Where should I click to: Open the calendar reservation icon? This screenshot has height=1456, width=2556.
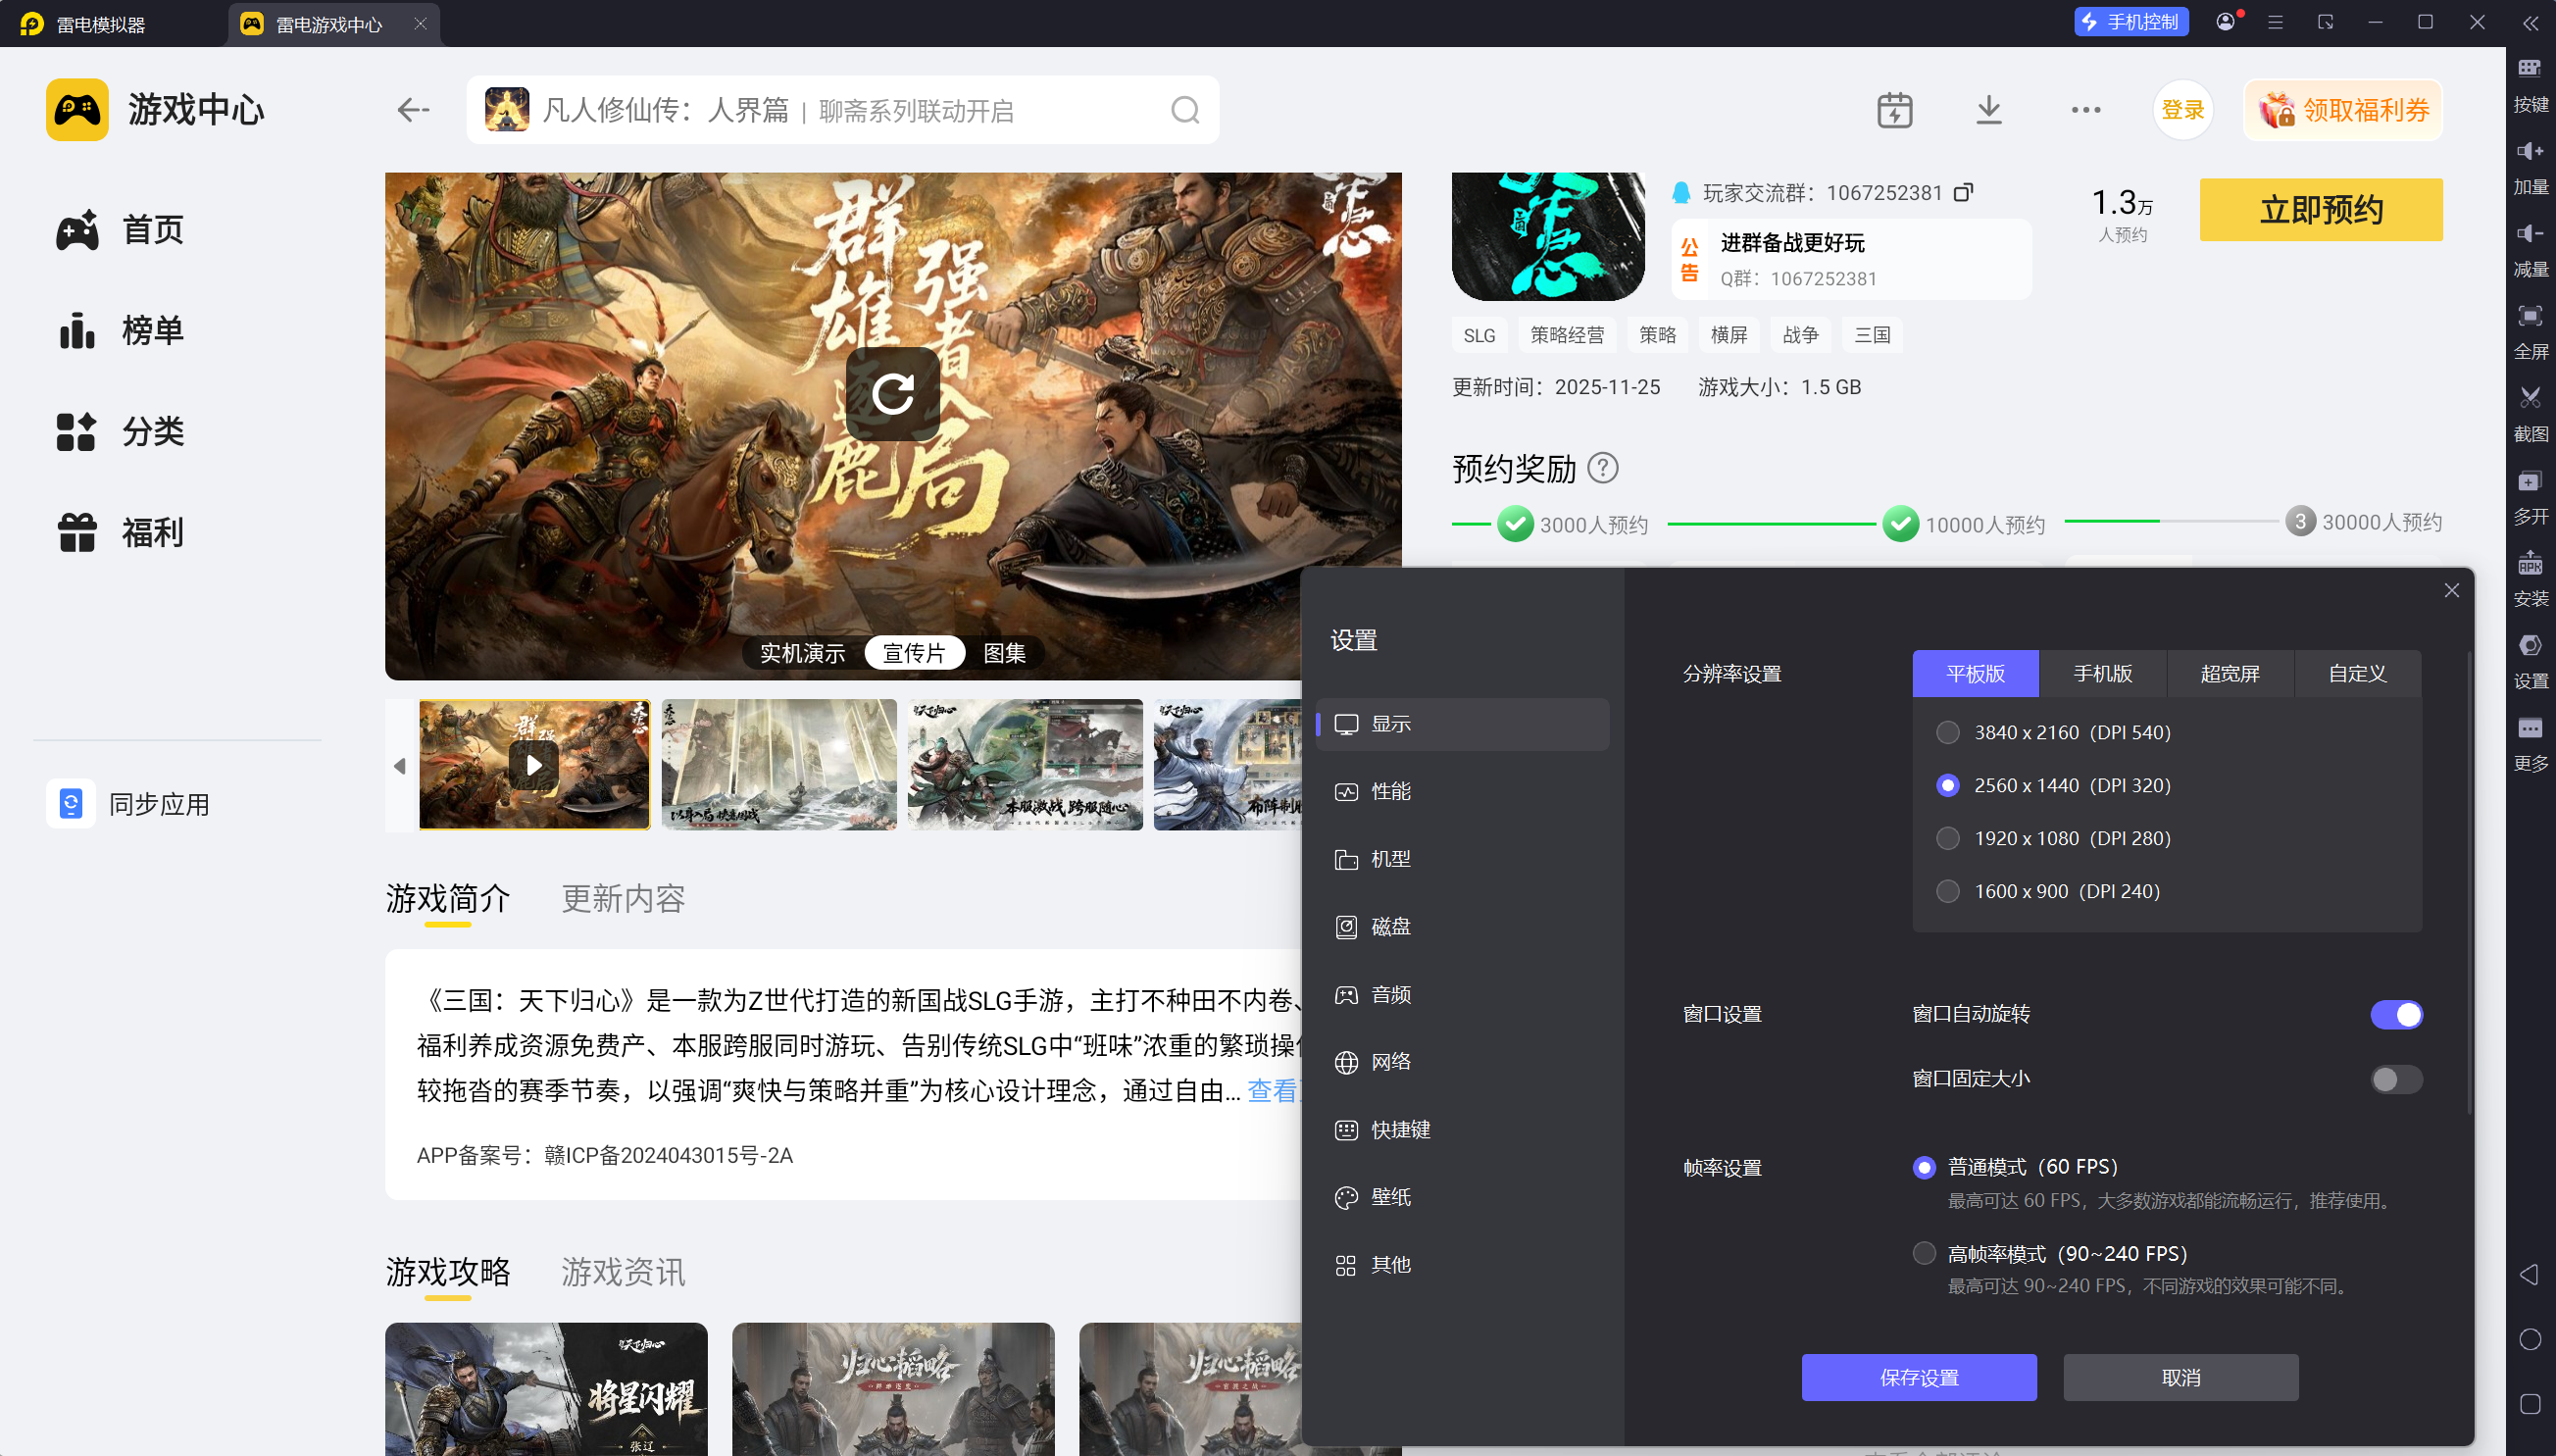pos(1894,110)
